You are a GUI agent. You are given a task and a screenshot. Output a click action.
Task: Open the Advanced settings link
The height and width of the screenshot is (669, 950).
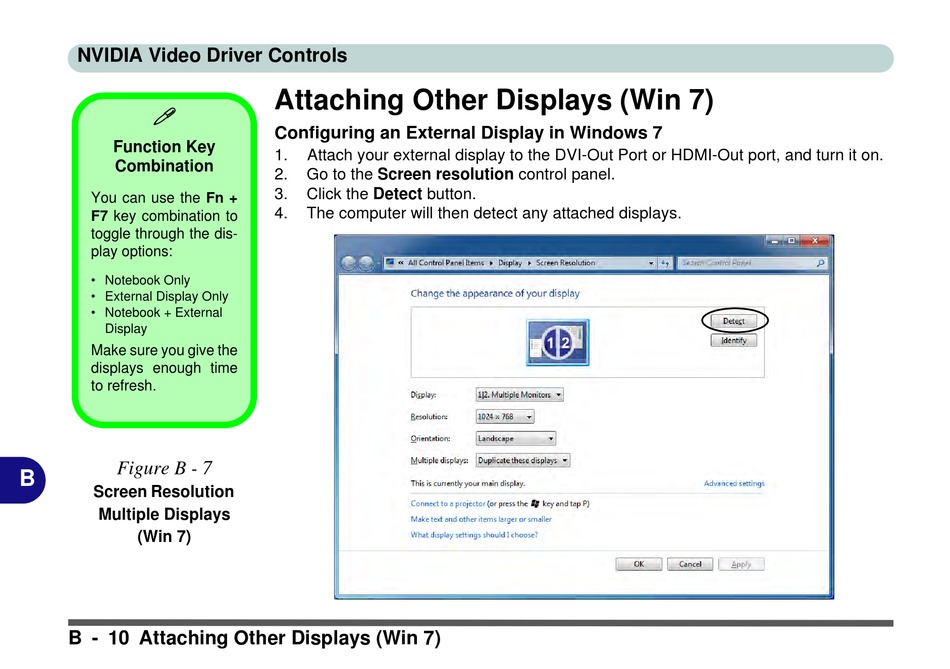click(733, 484)
